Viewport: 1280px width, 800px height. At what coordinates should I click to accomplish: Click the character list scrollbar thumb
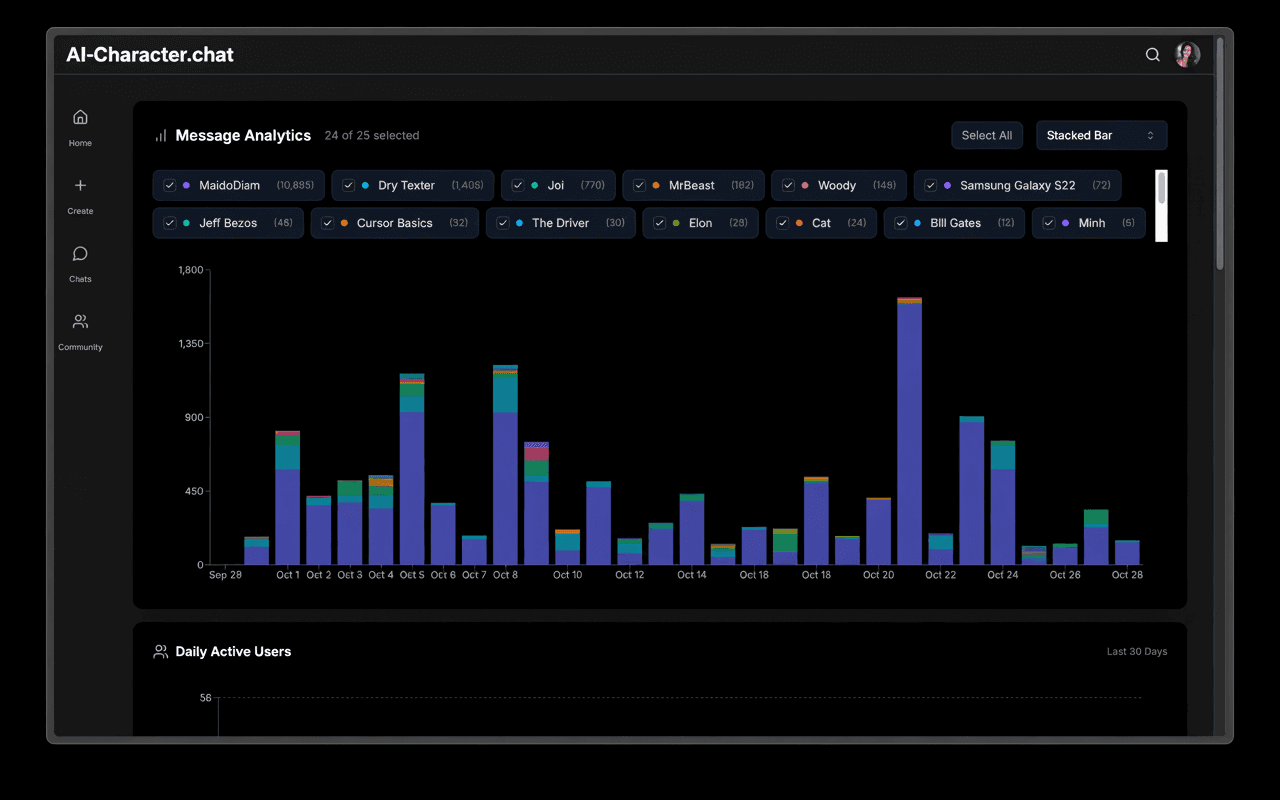click(1161, 187)
